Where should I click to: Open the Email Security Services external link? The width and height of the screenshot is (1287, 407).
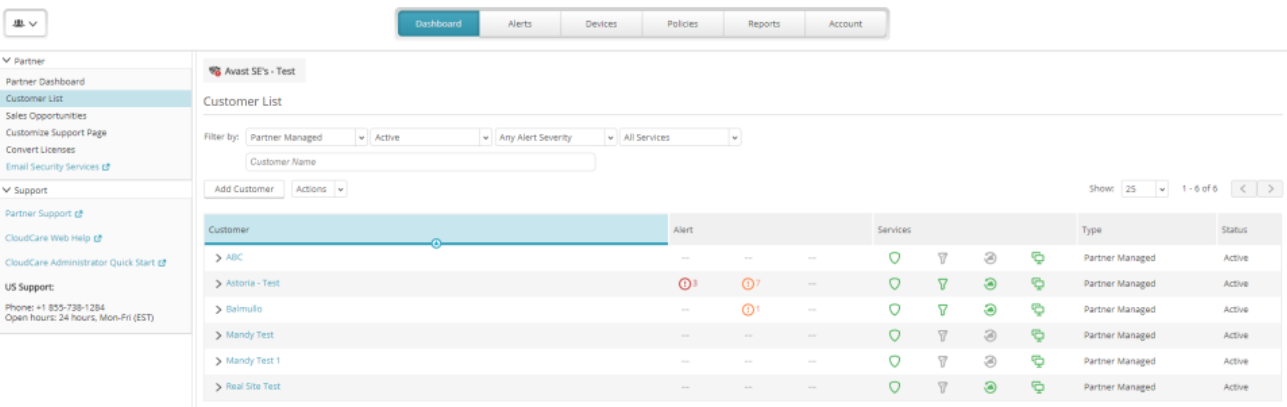(57, 167)
